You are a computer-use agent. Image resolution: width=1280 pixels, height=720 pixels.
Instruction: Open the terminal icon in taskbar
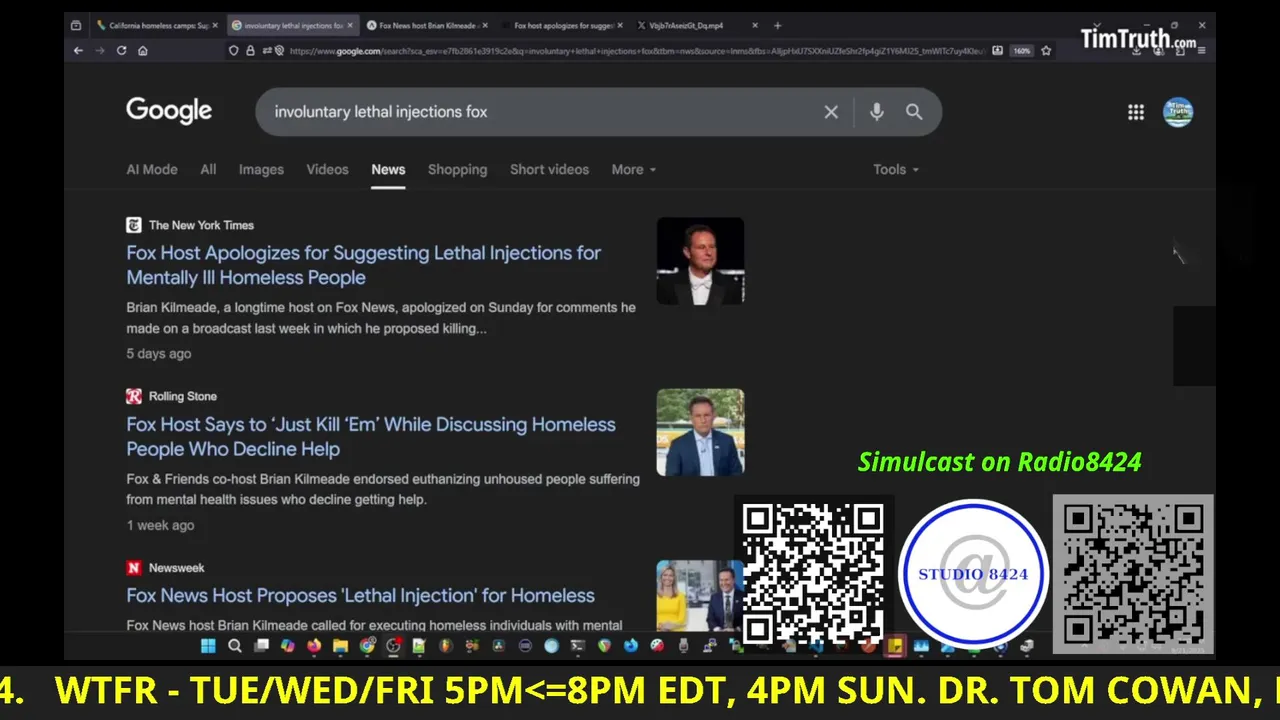[x=577, y=646]
